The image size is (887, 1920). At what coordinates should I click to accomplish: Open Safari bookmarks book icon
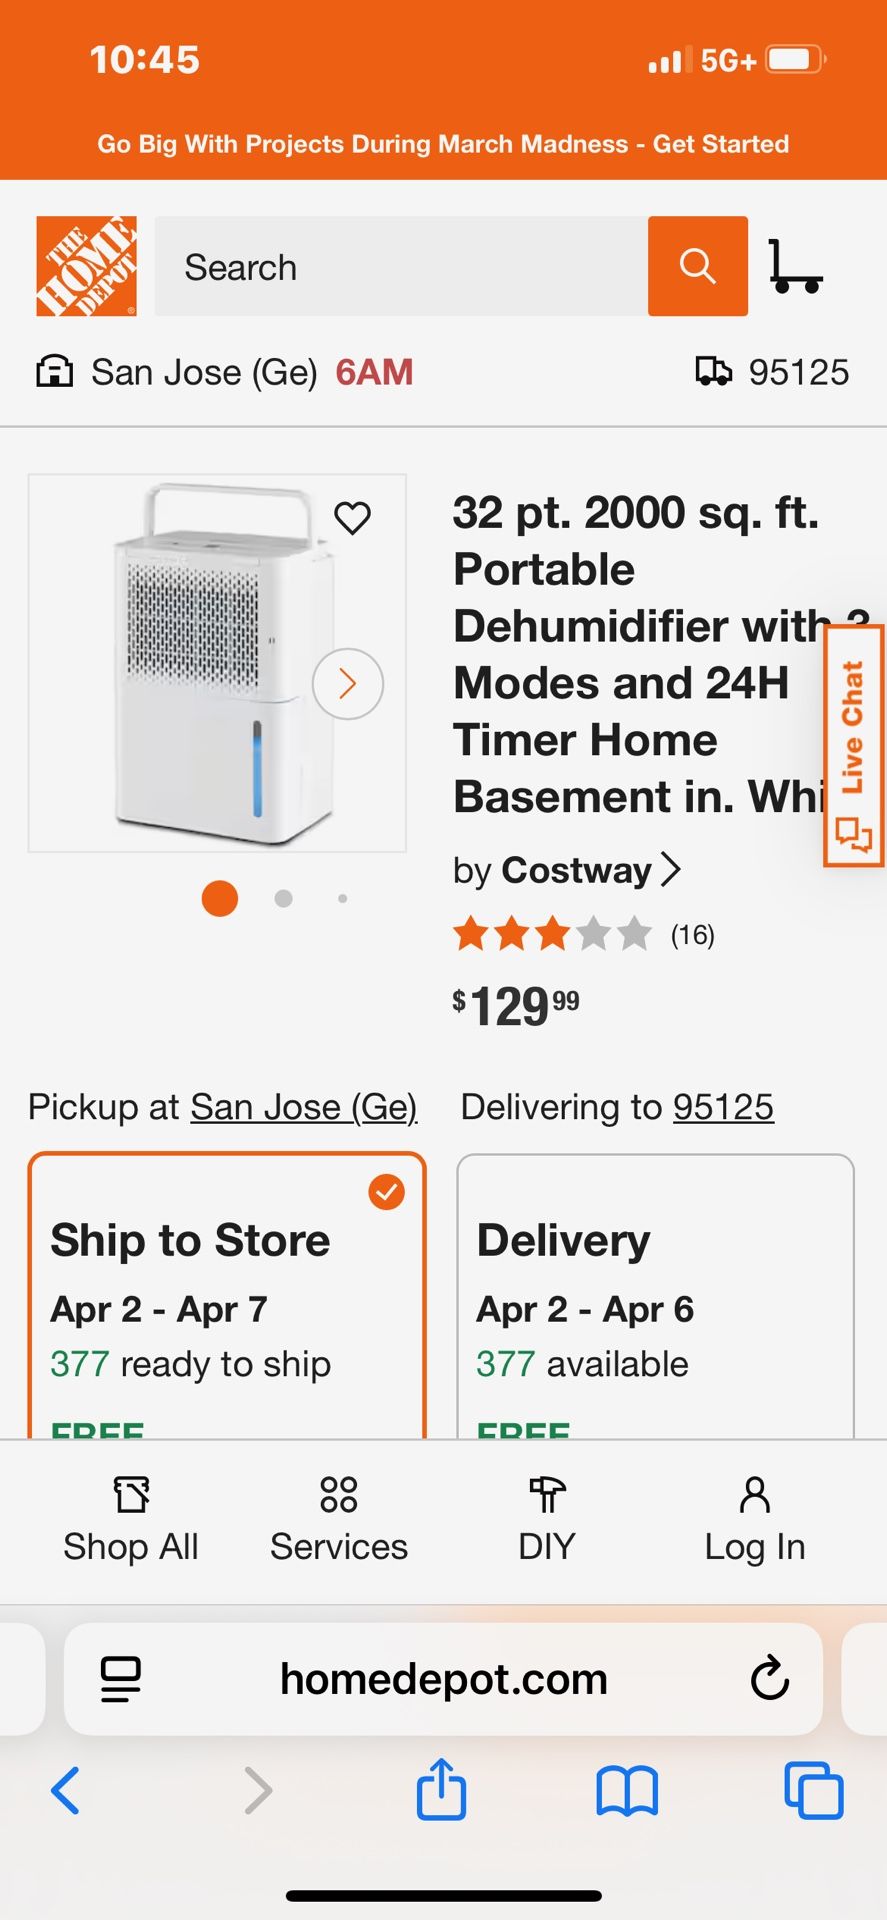pyautogui.click(x=627, y=1789)
